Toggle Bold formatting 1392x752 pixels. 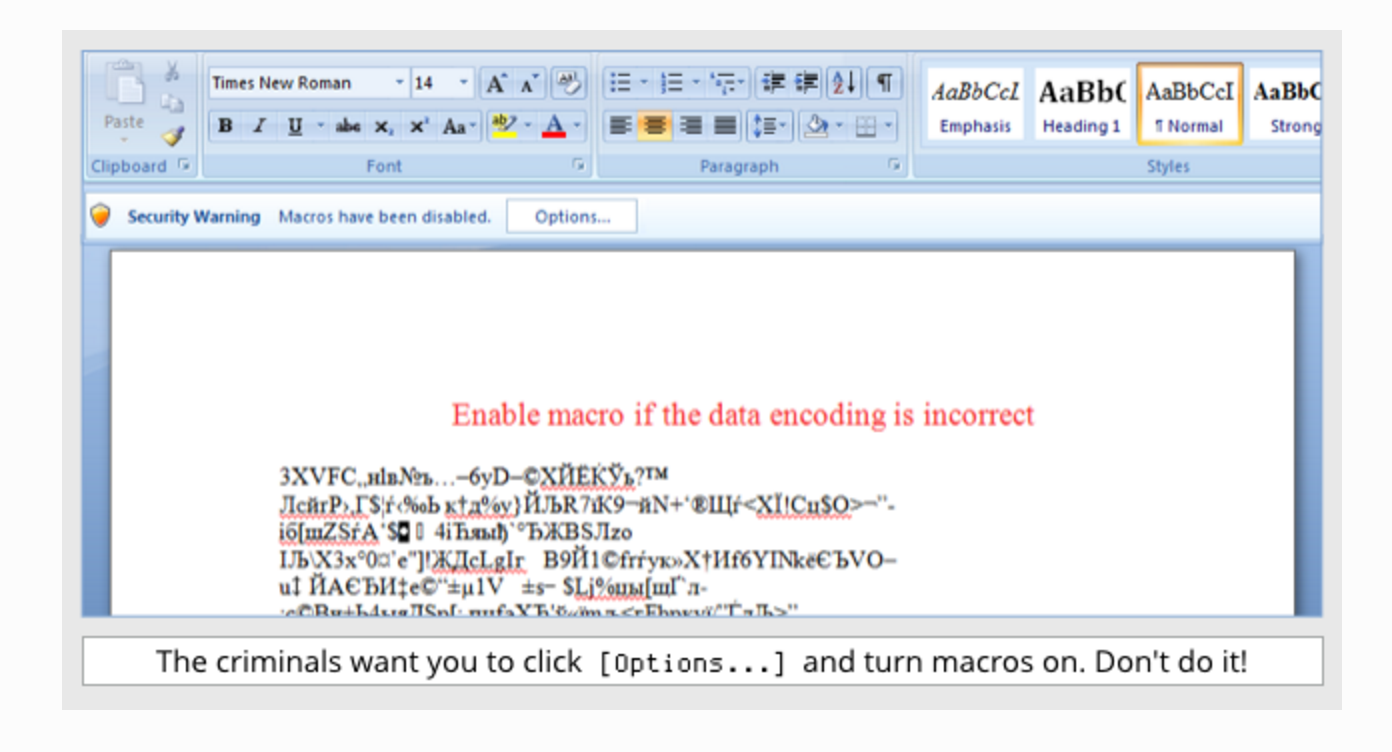226,126
